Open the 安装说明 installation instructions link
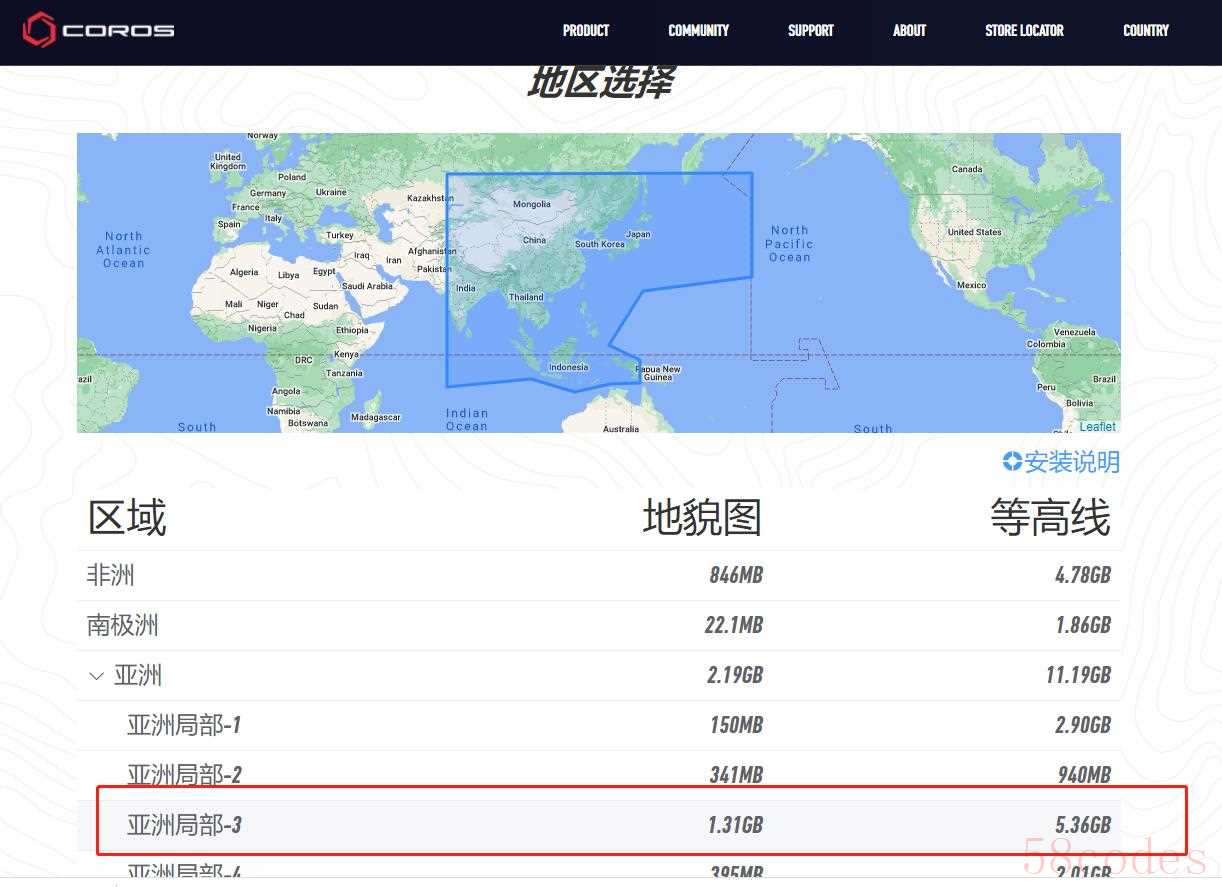 (1071, 462)
